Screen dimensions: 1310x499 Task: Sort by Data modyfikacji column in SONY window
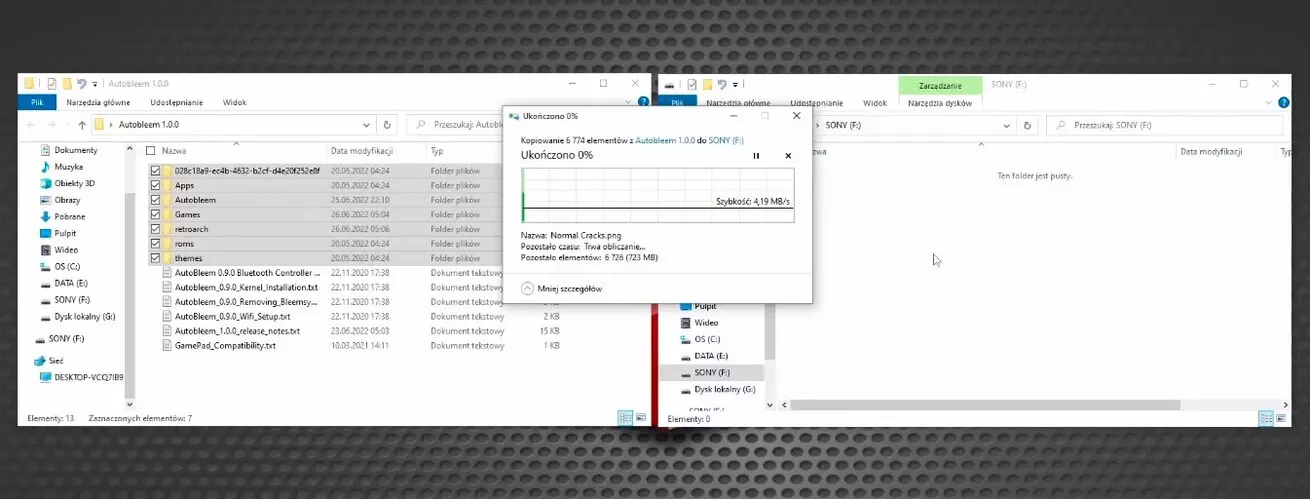click(1211, 152)
